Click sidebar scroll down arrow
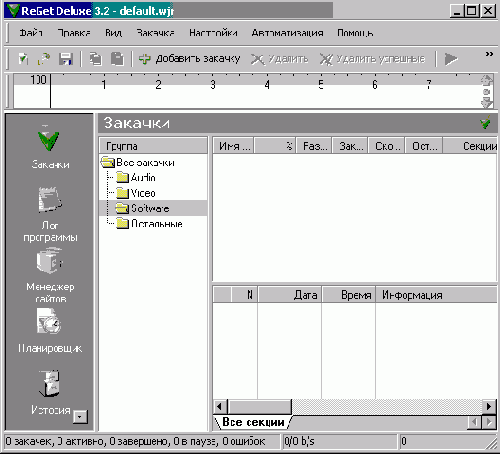Image resolution: width=500 pixels, height=454 pixels. pyautogui.click(x=80, y=417)
